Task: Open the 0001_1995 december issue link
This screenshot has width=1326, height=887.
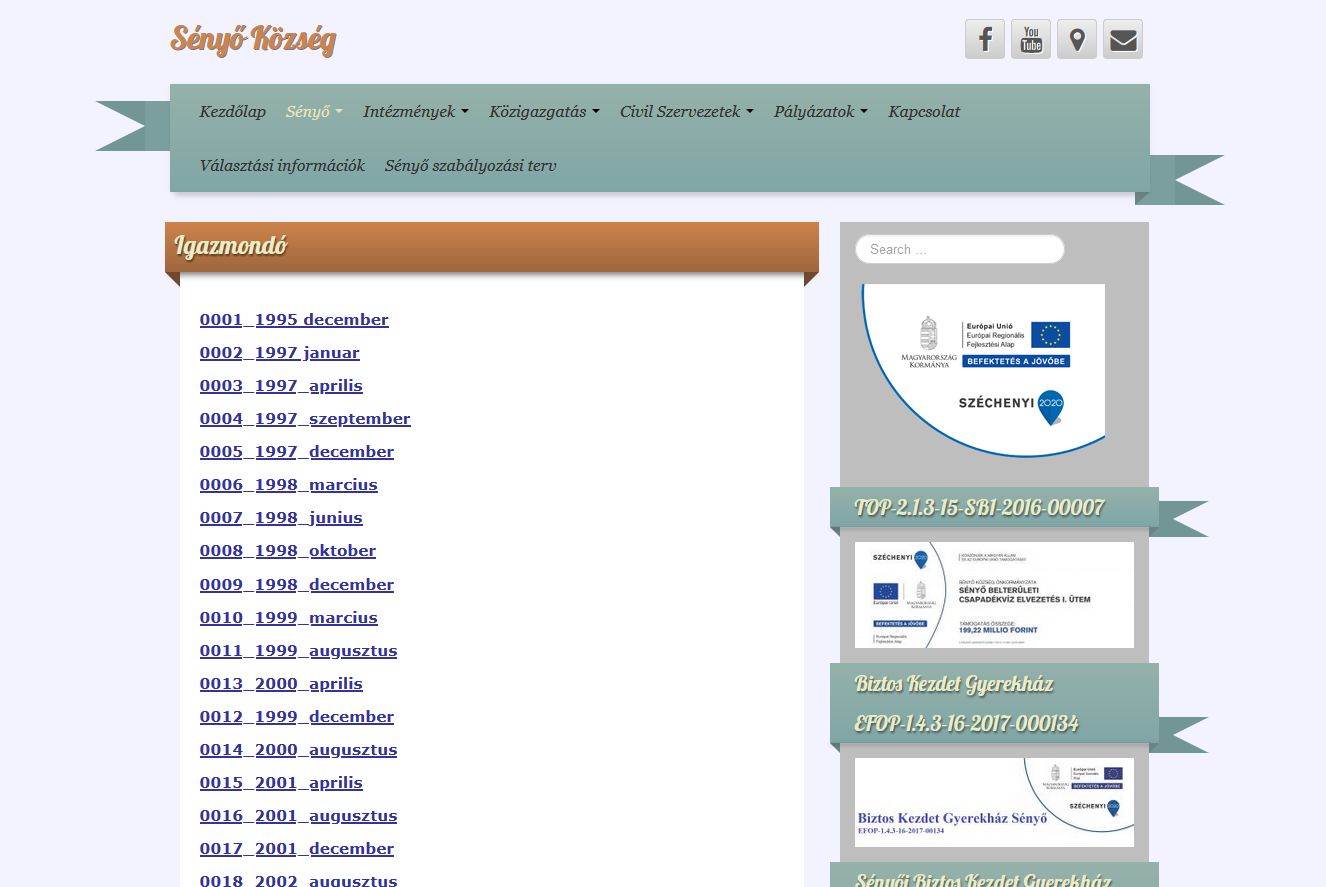Action: pyautogui.click(x=294, y=320)
